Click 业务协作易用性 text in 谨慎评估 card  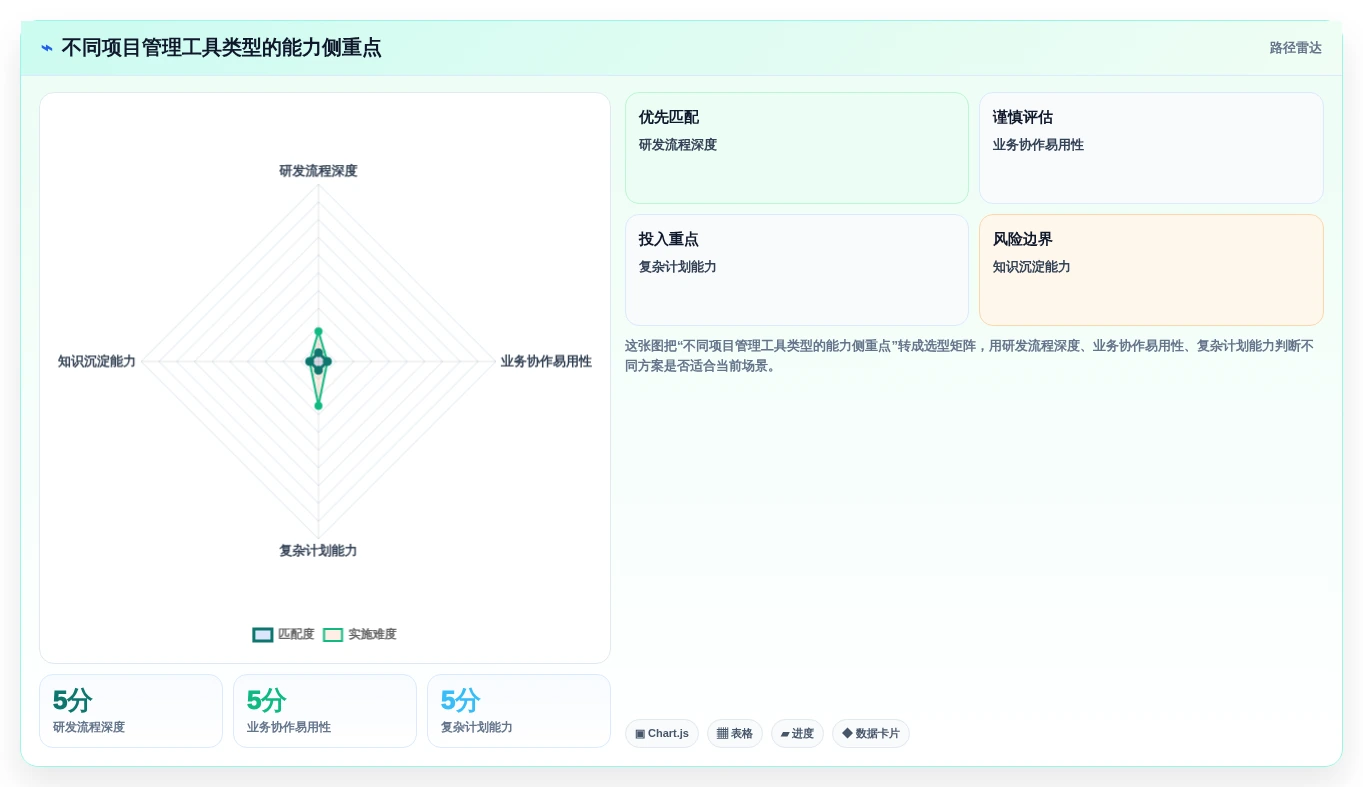click(1038, 145)
